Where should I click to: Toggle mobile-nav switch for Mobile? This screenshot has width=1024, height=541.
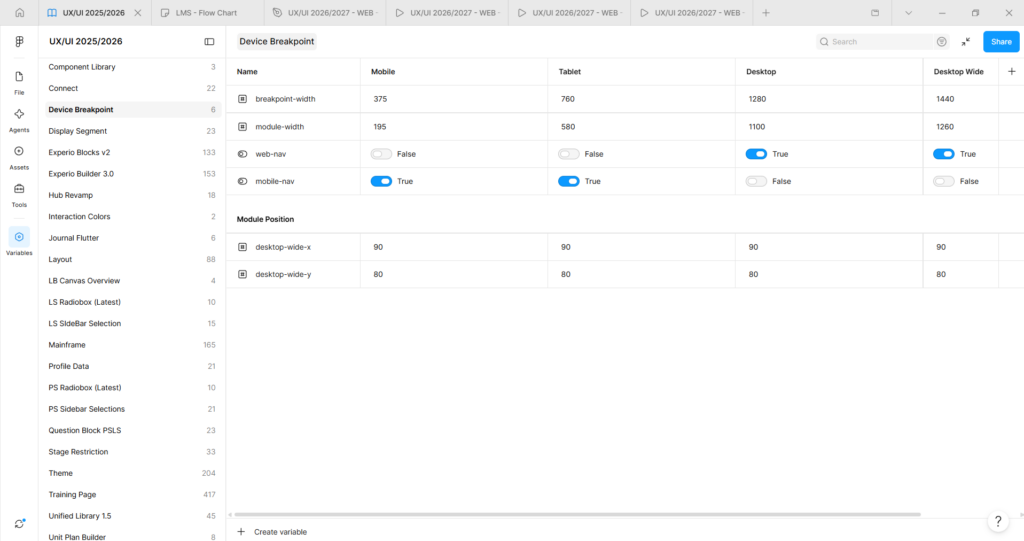pyautogui.click(x=381, y=181)
